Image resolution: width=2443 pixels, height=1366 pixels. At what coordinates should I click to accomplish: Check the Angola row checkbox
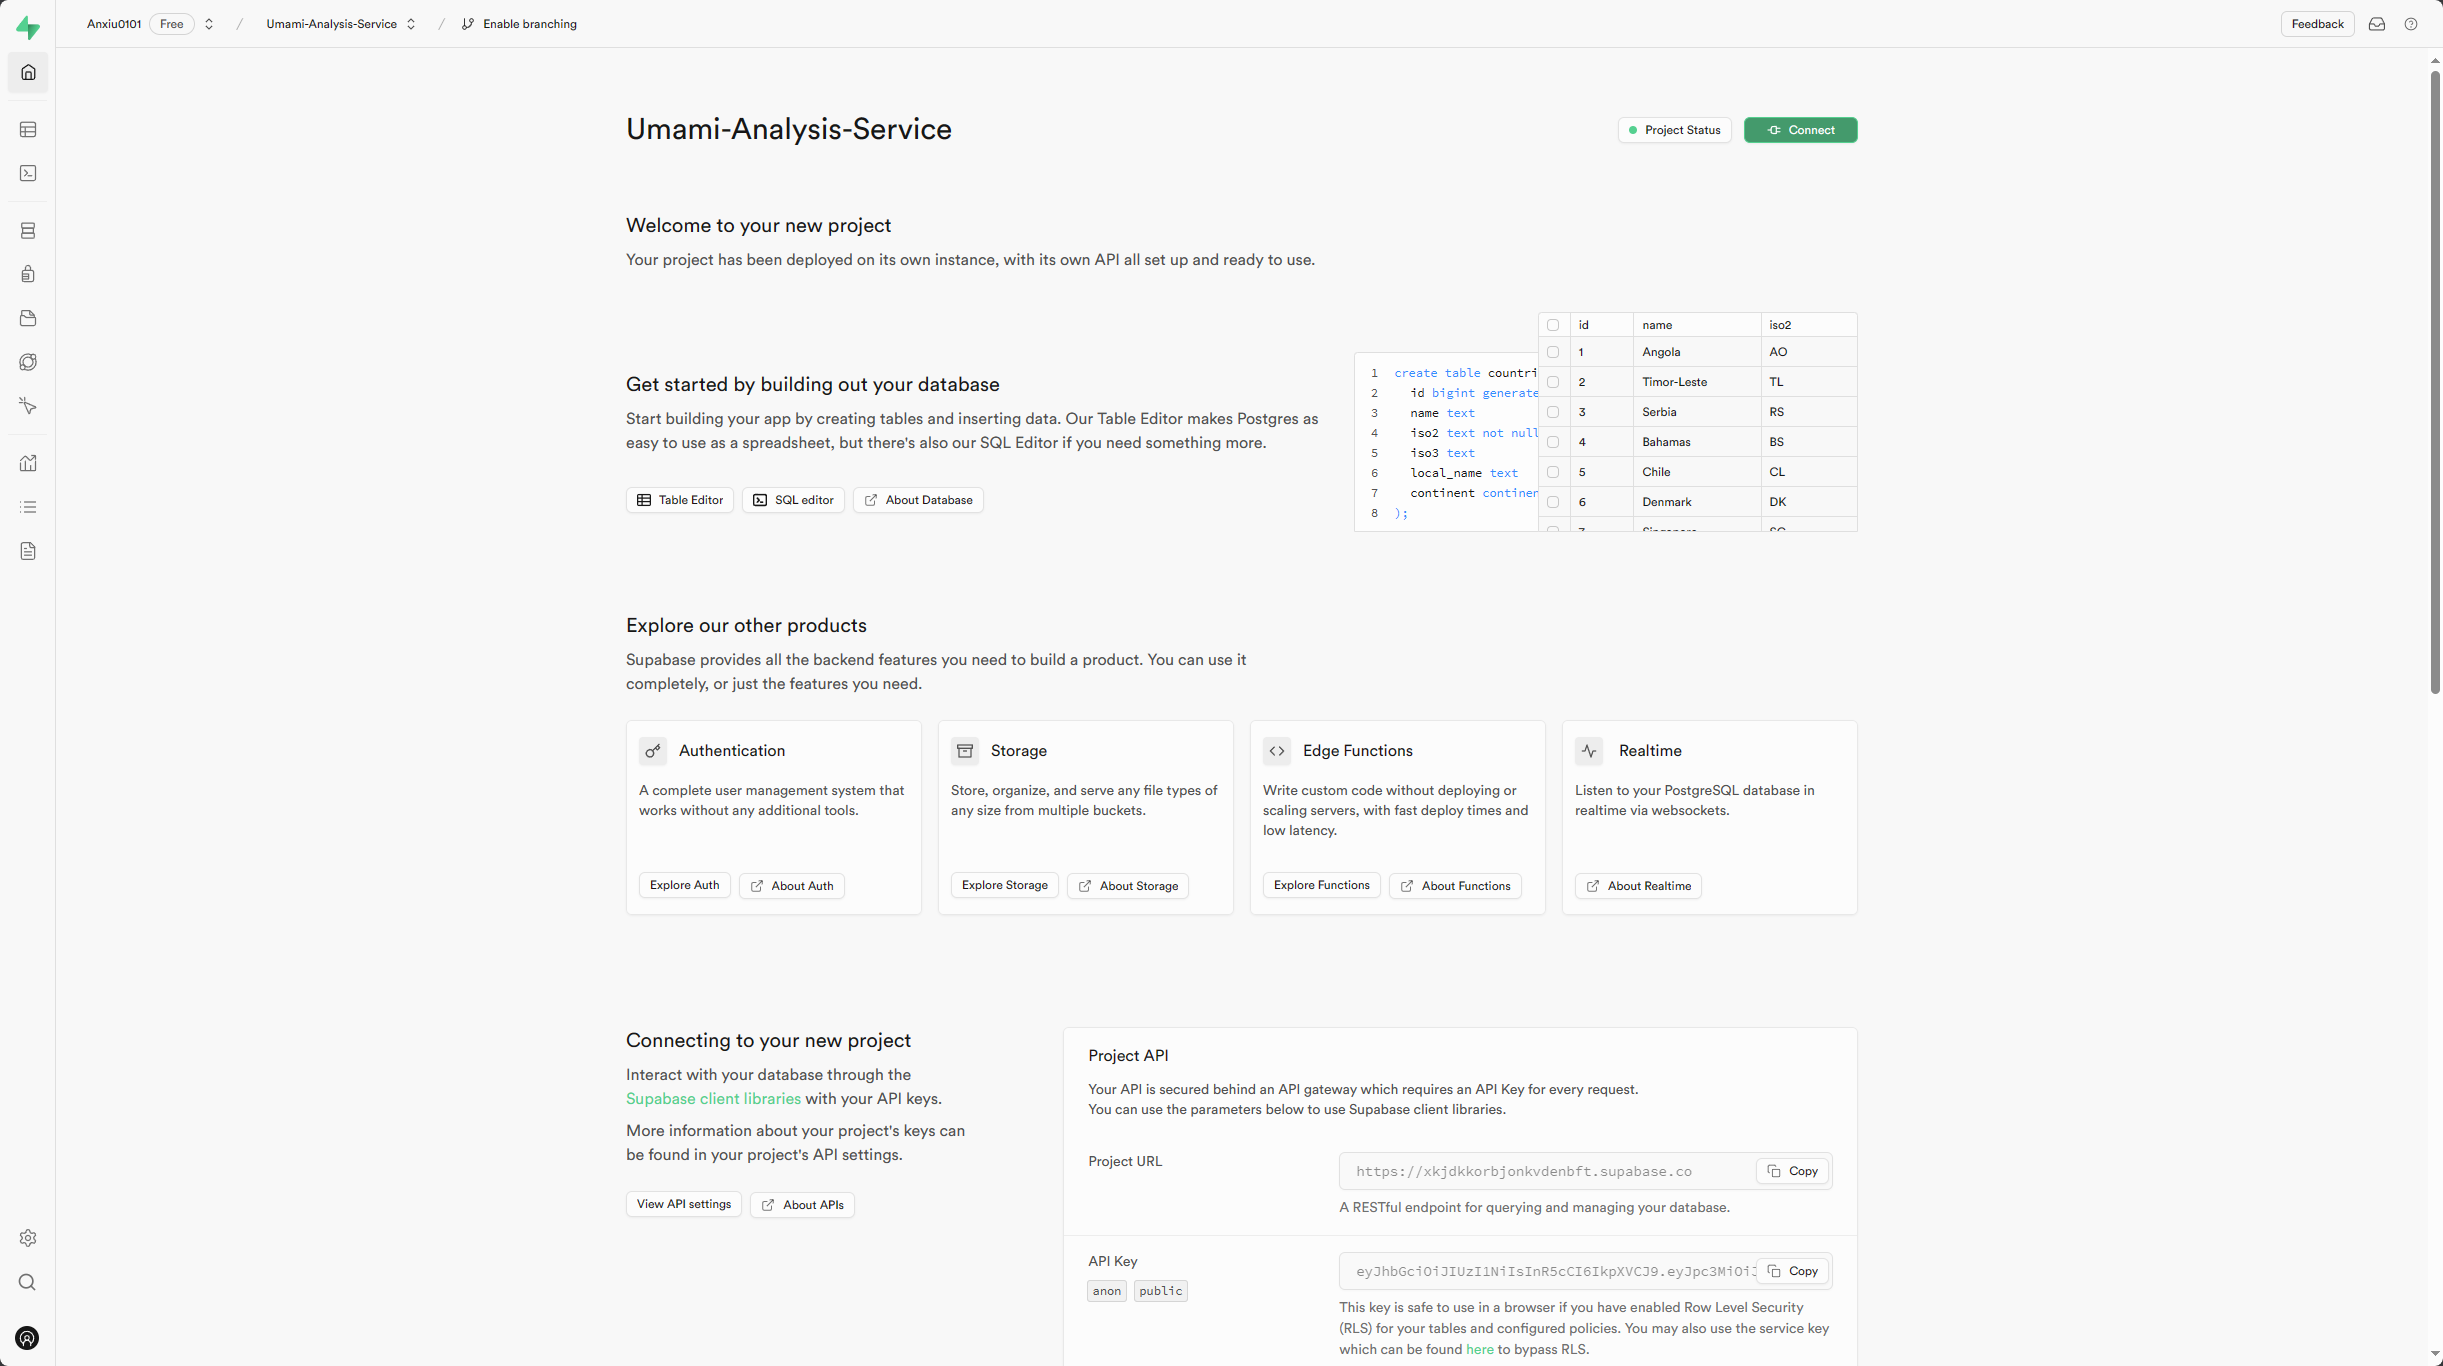[1553, 352]
